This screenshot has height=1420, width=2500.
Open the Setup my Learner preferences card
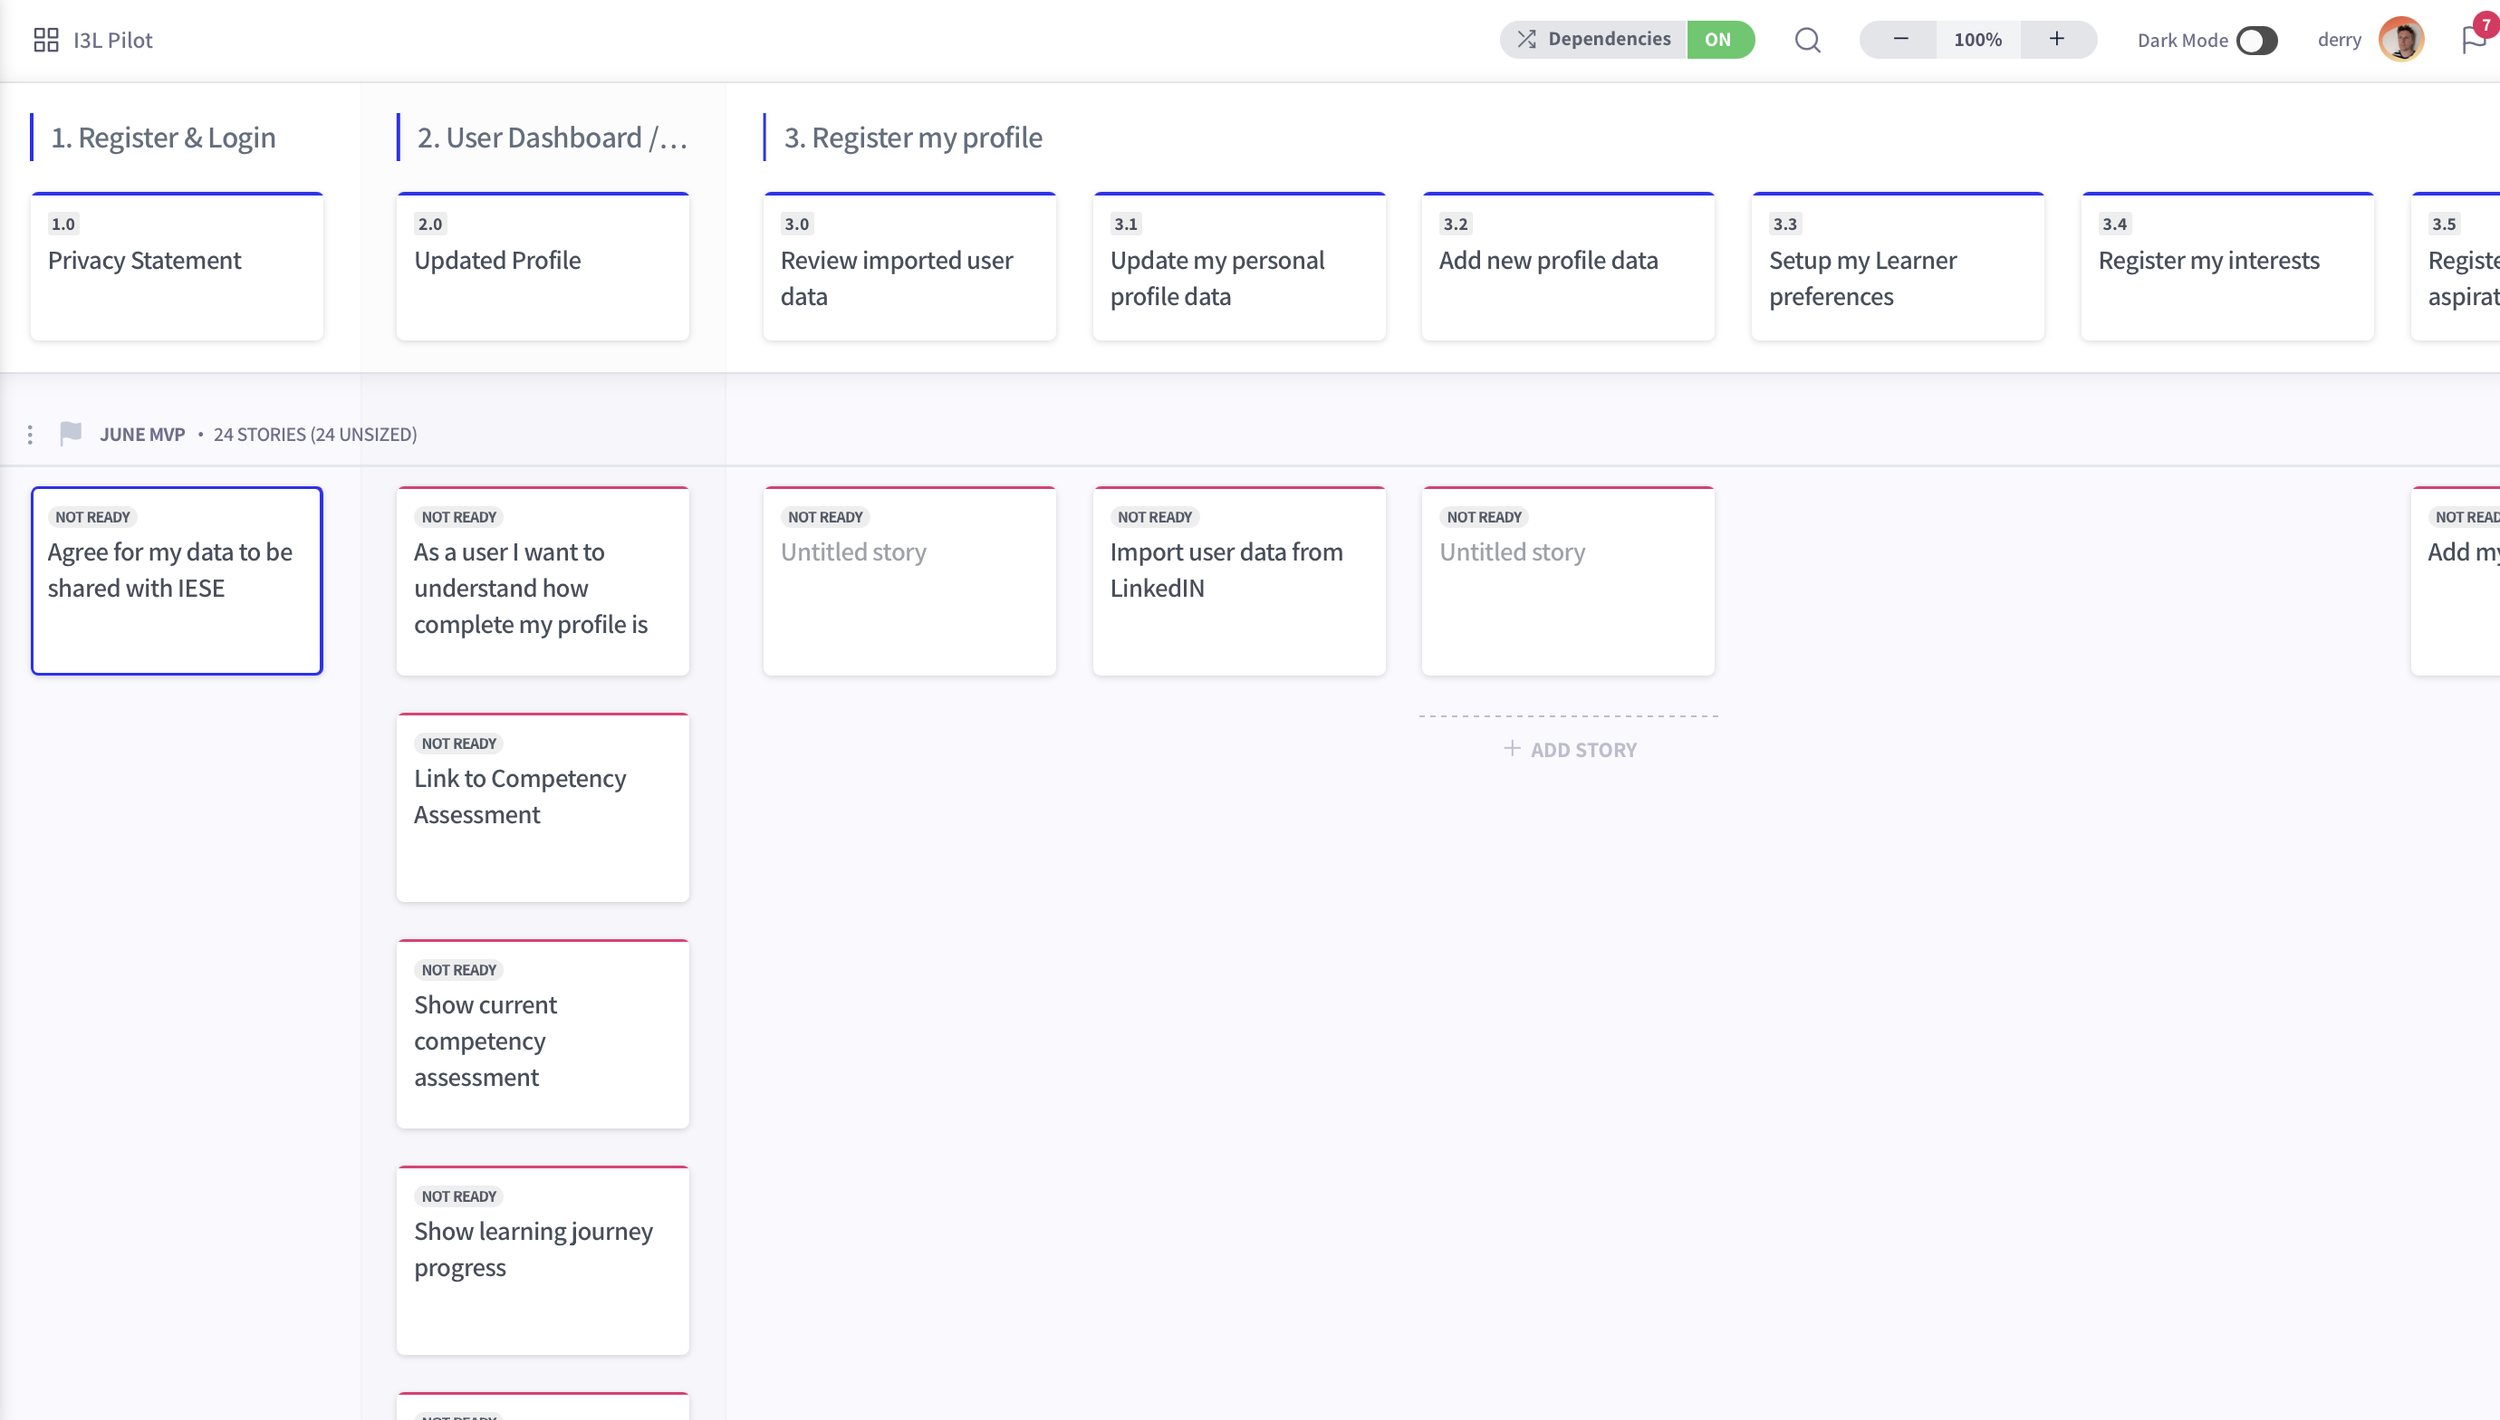(x=1897, y=268)
